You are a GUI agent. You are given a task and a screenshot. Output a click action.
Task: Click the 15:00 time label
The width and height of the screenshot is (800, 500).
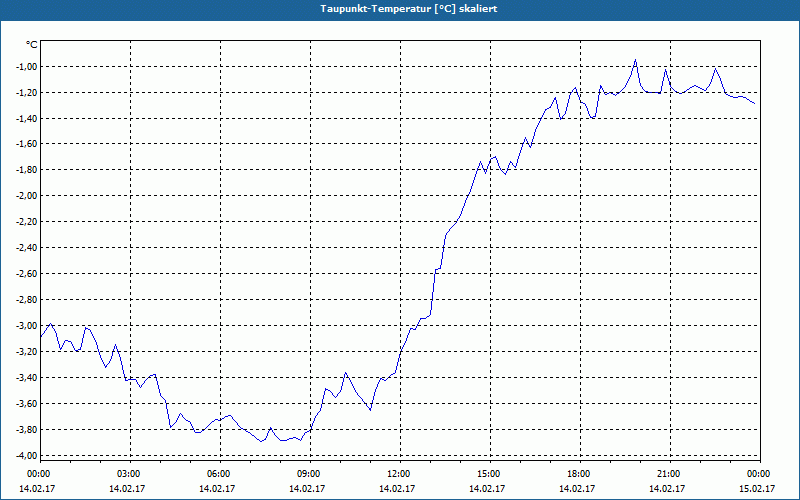click(x=487, y=474)
